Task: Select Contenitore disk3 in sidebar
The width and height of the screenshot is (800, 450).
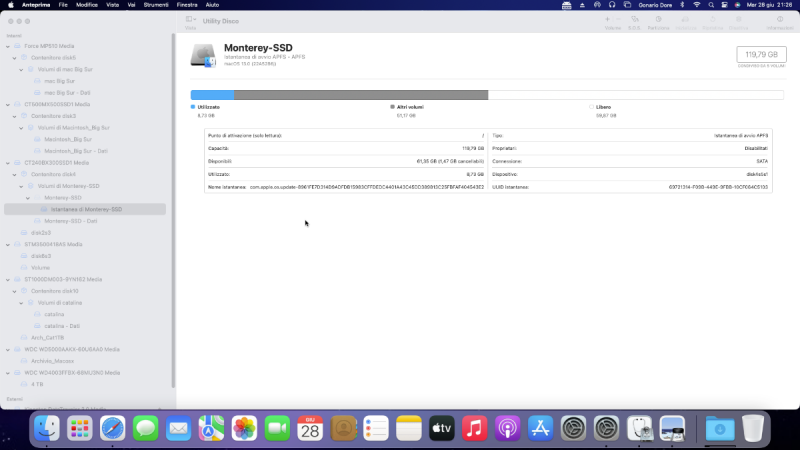Action: (53, 116)
